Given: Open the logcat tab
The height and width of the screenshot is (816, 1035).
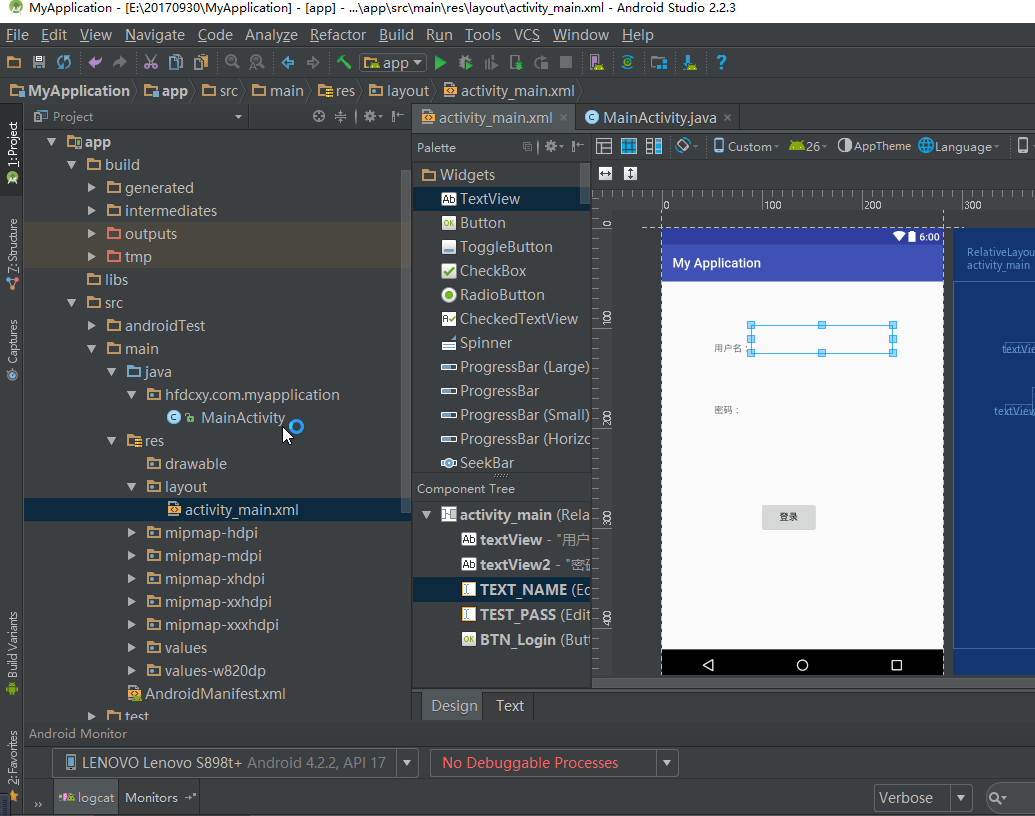Looking at the screenshot, I should pyautogui.click(x=86, y=798).
